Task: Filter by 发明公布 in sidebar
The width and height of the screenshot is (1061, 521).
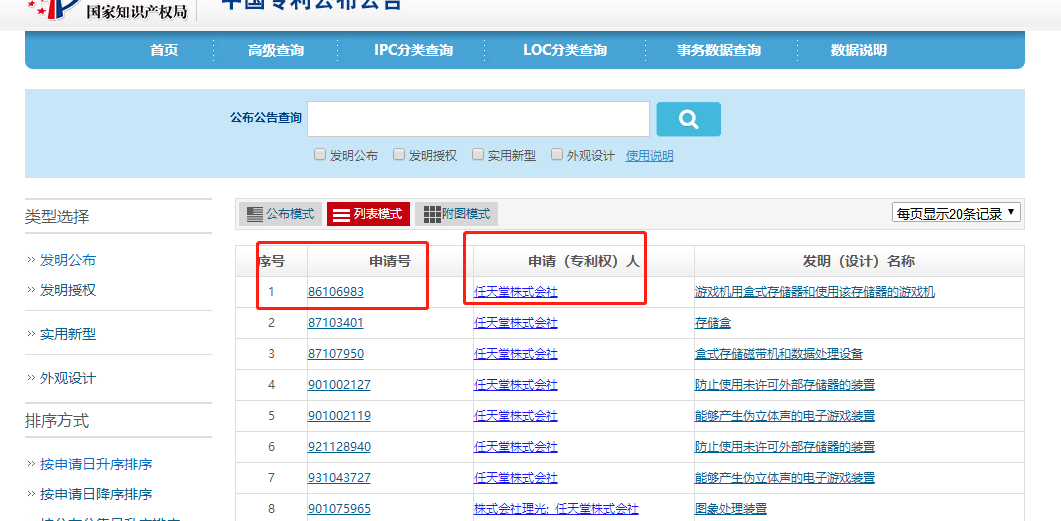Action: click(x=68, y=260)
